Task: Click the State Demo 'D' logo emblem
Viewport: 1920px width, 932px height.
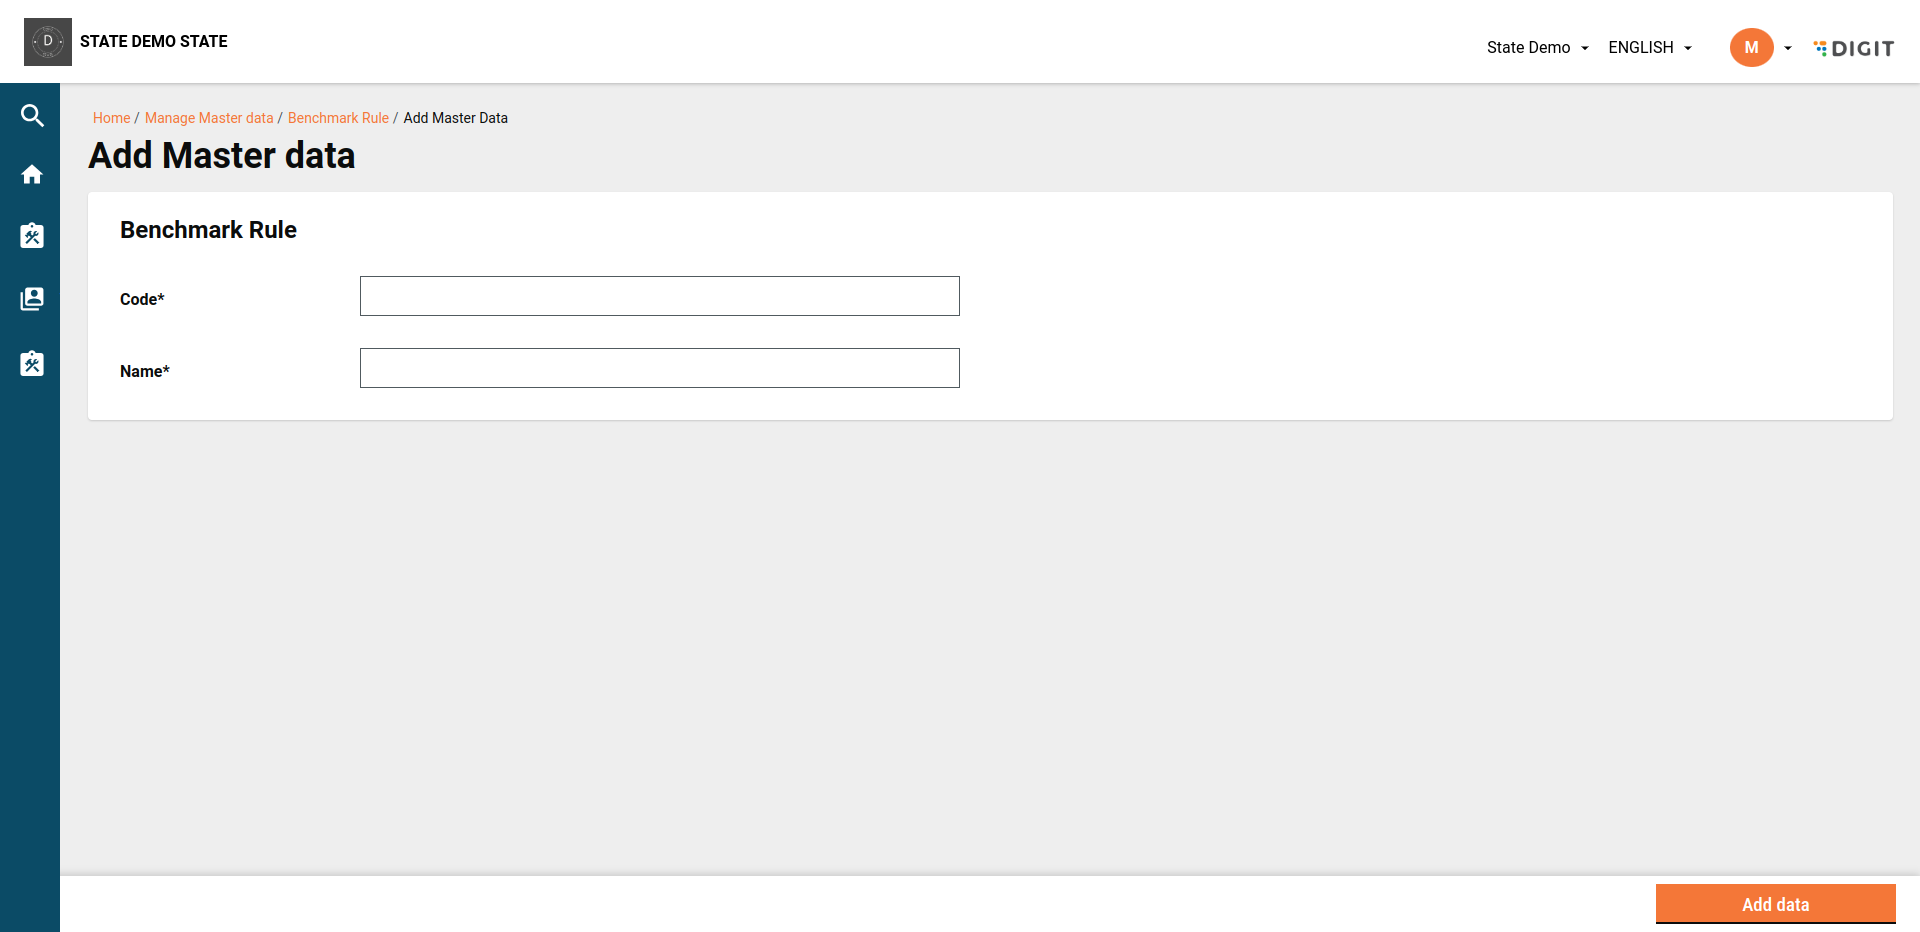Action: point(48,42)
